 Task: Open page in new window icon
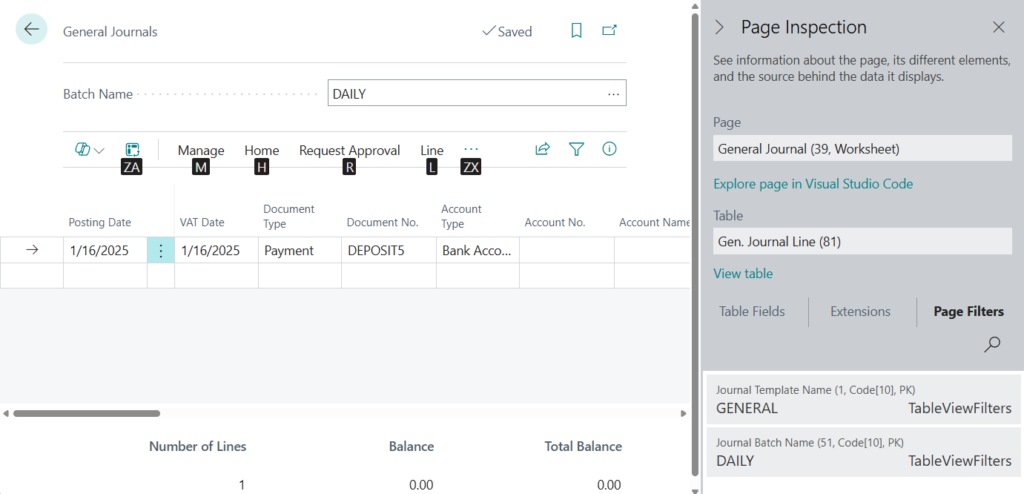(x=609, y=31)
